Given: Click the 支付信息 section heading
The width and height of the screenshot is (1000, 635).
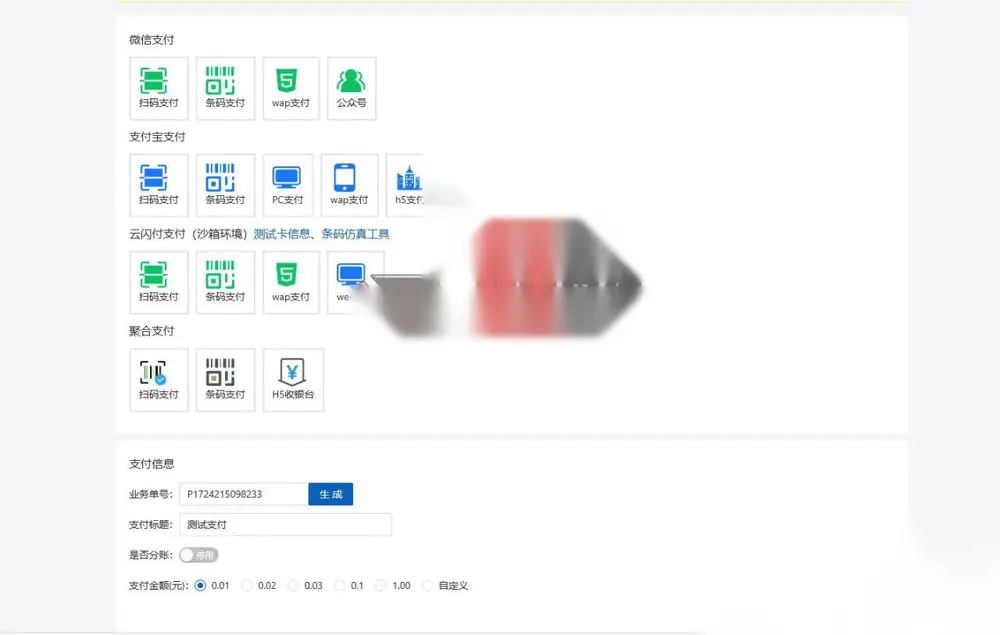Looking at the screenshot, I should click(152, 463).
